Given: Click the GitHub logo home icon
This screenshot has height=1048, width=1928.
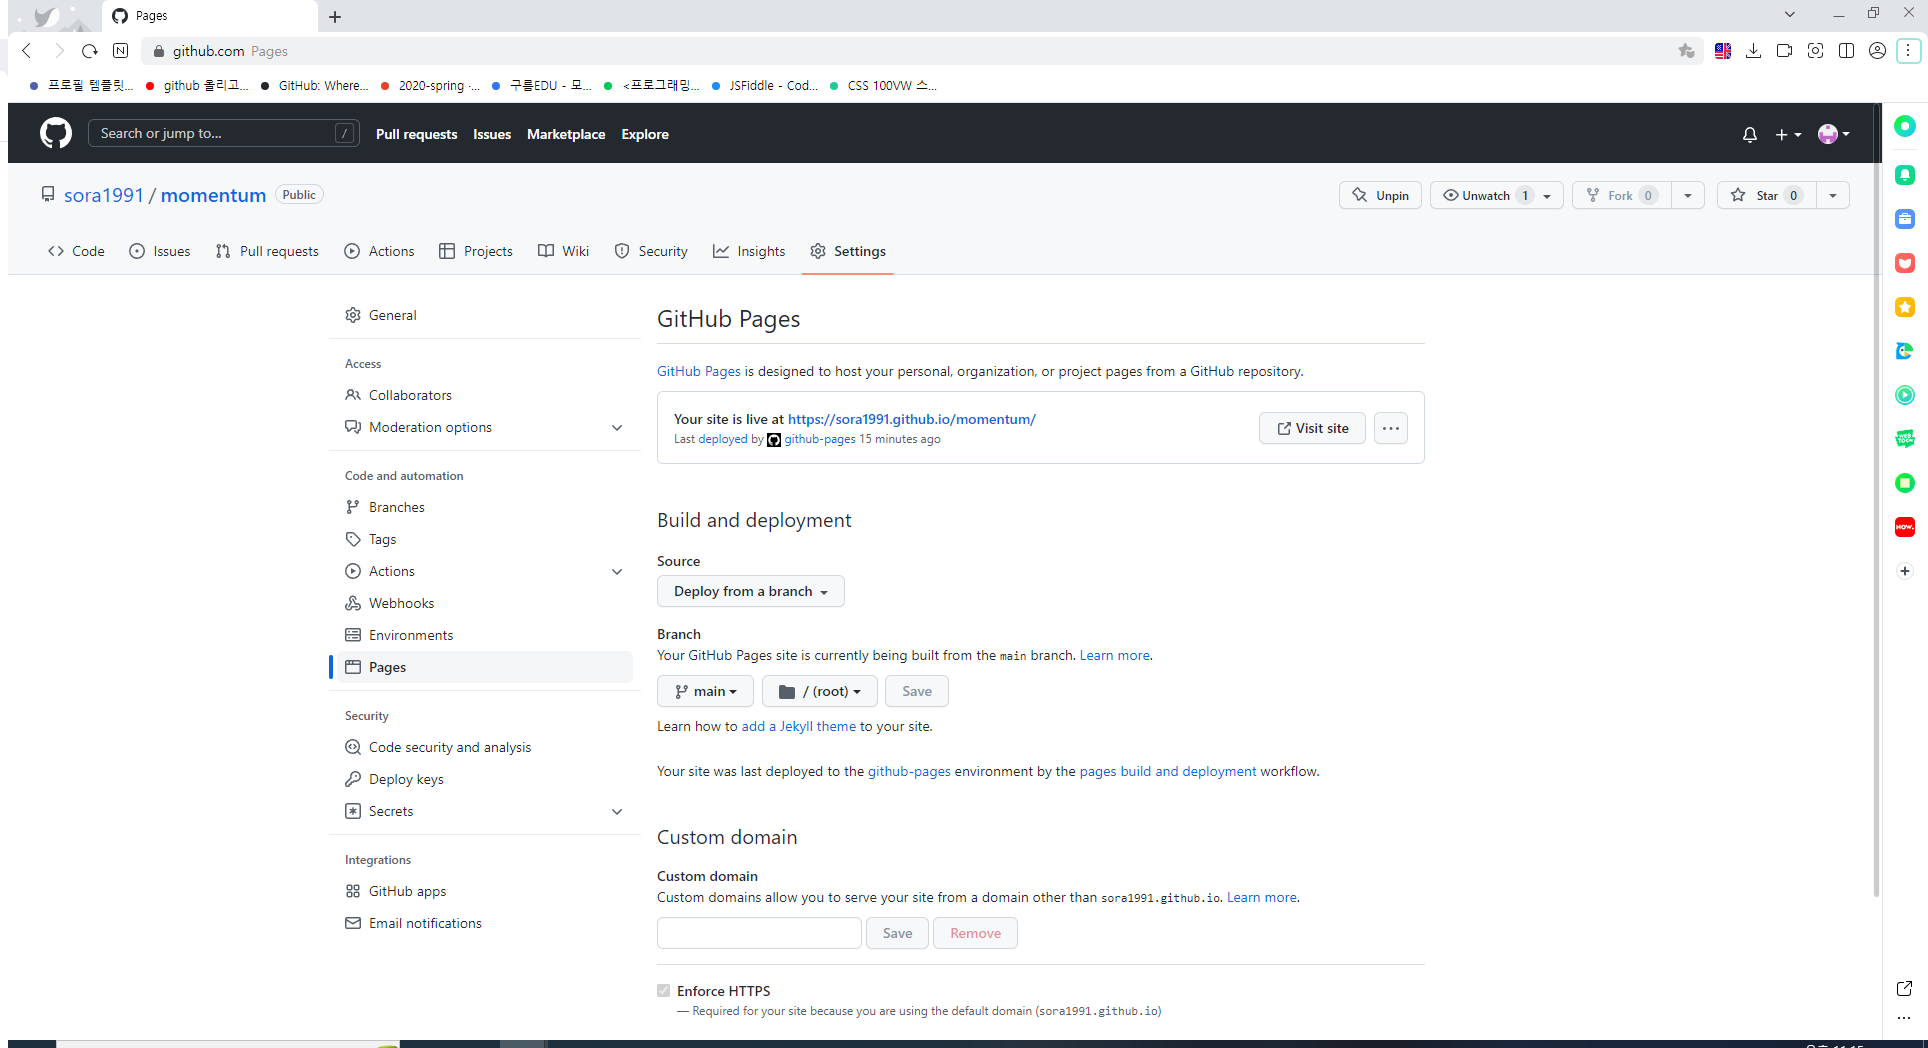Looking at the screenshot, I should [56, 133].
